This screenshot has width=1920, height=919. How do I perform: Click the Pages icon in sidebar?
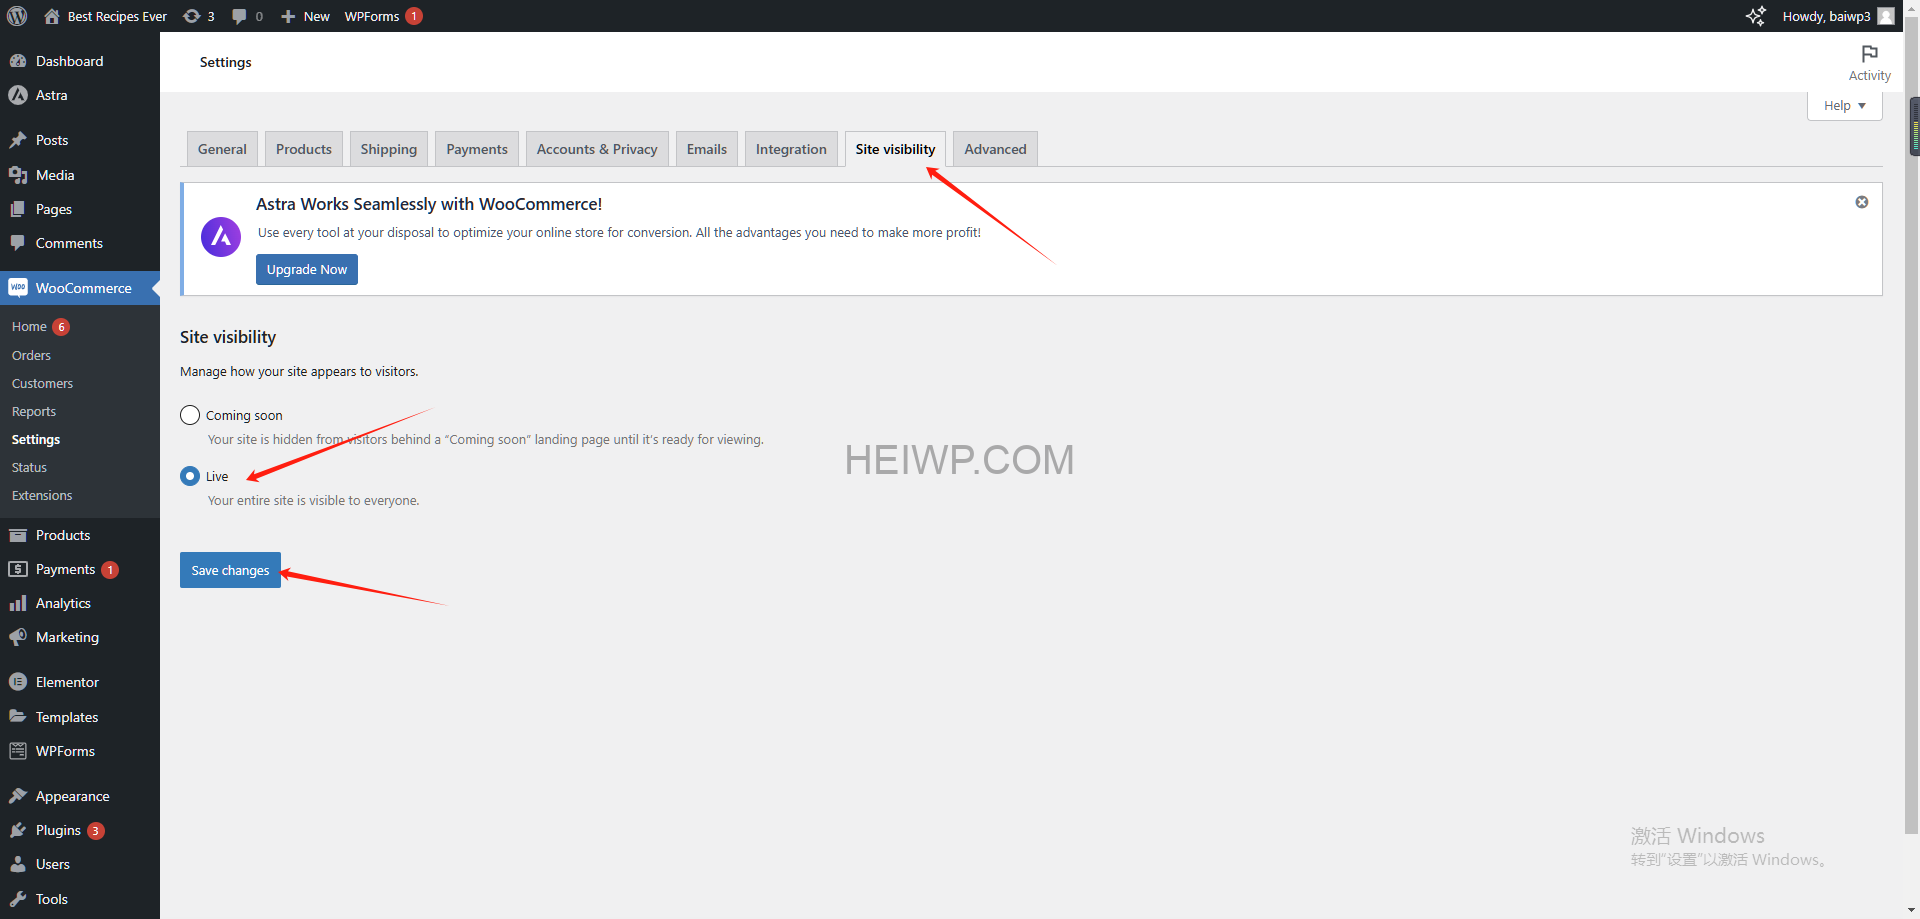tap(18, 209)
